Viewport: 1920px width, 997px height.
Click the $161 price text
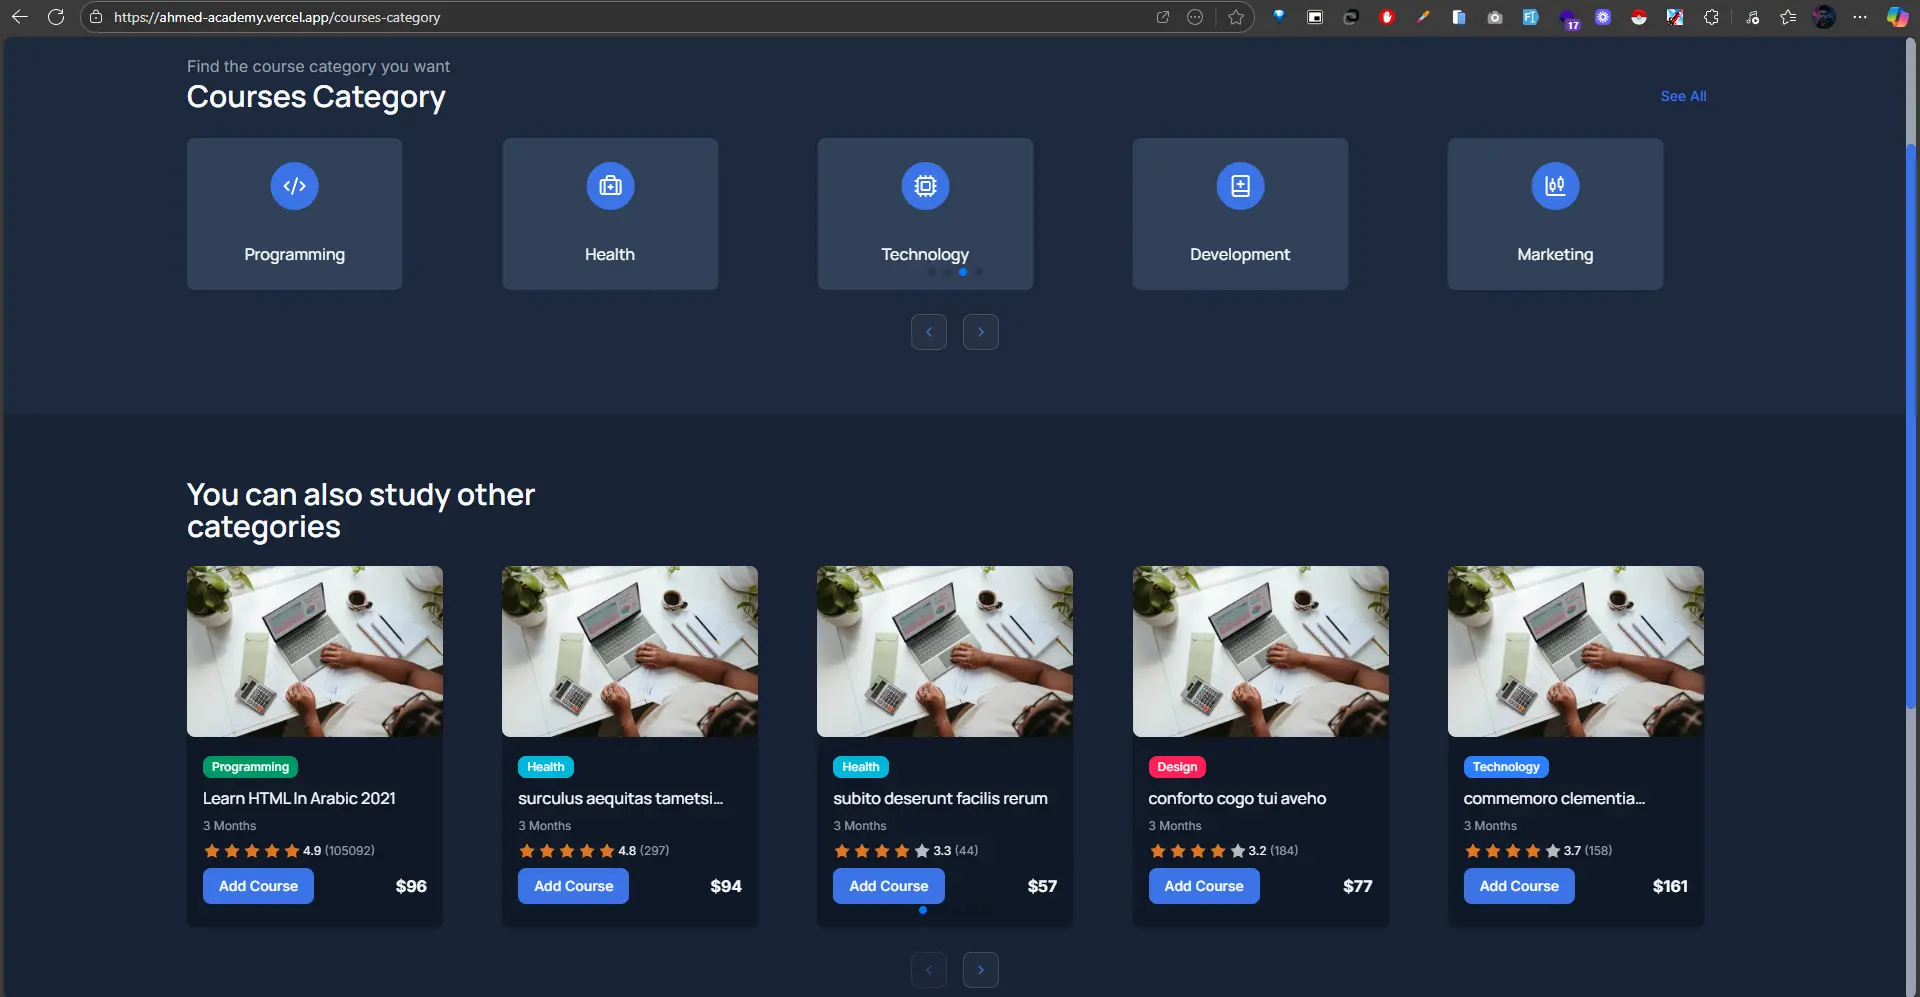(1670, 886)
